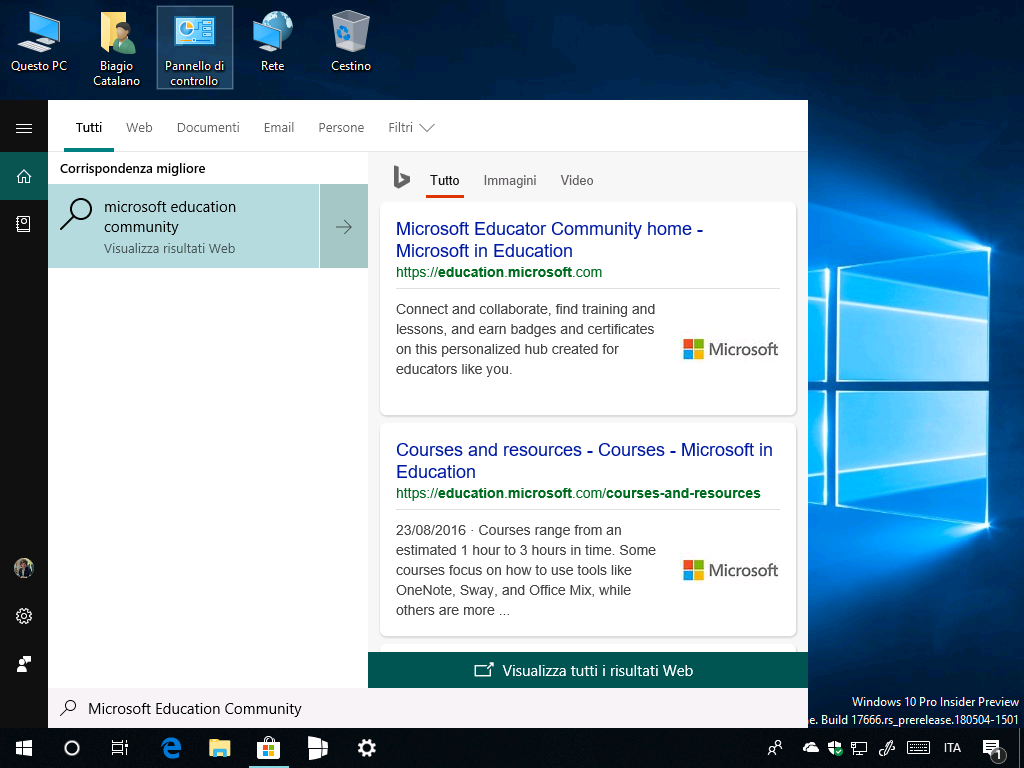Screen dimensions: 1024x768
Task: Click the Cortana circle on taskbar
Action: 72,748
